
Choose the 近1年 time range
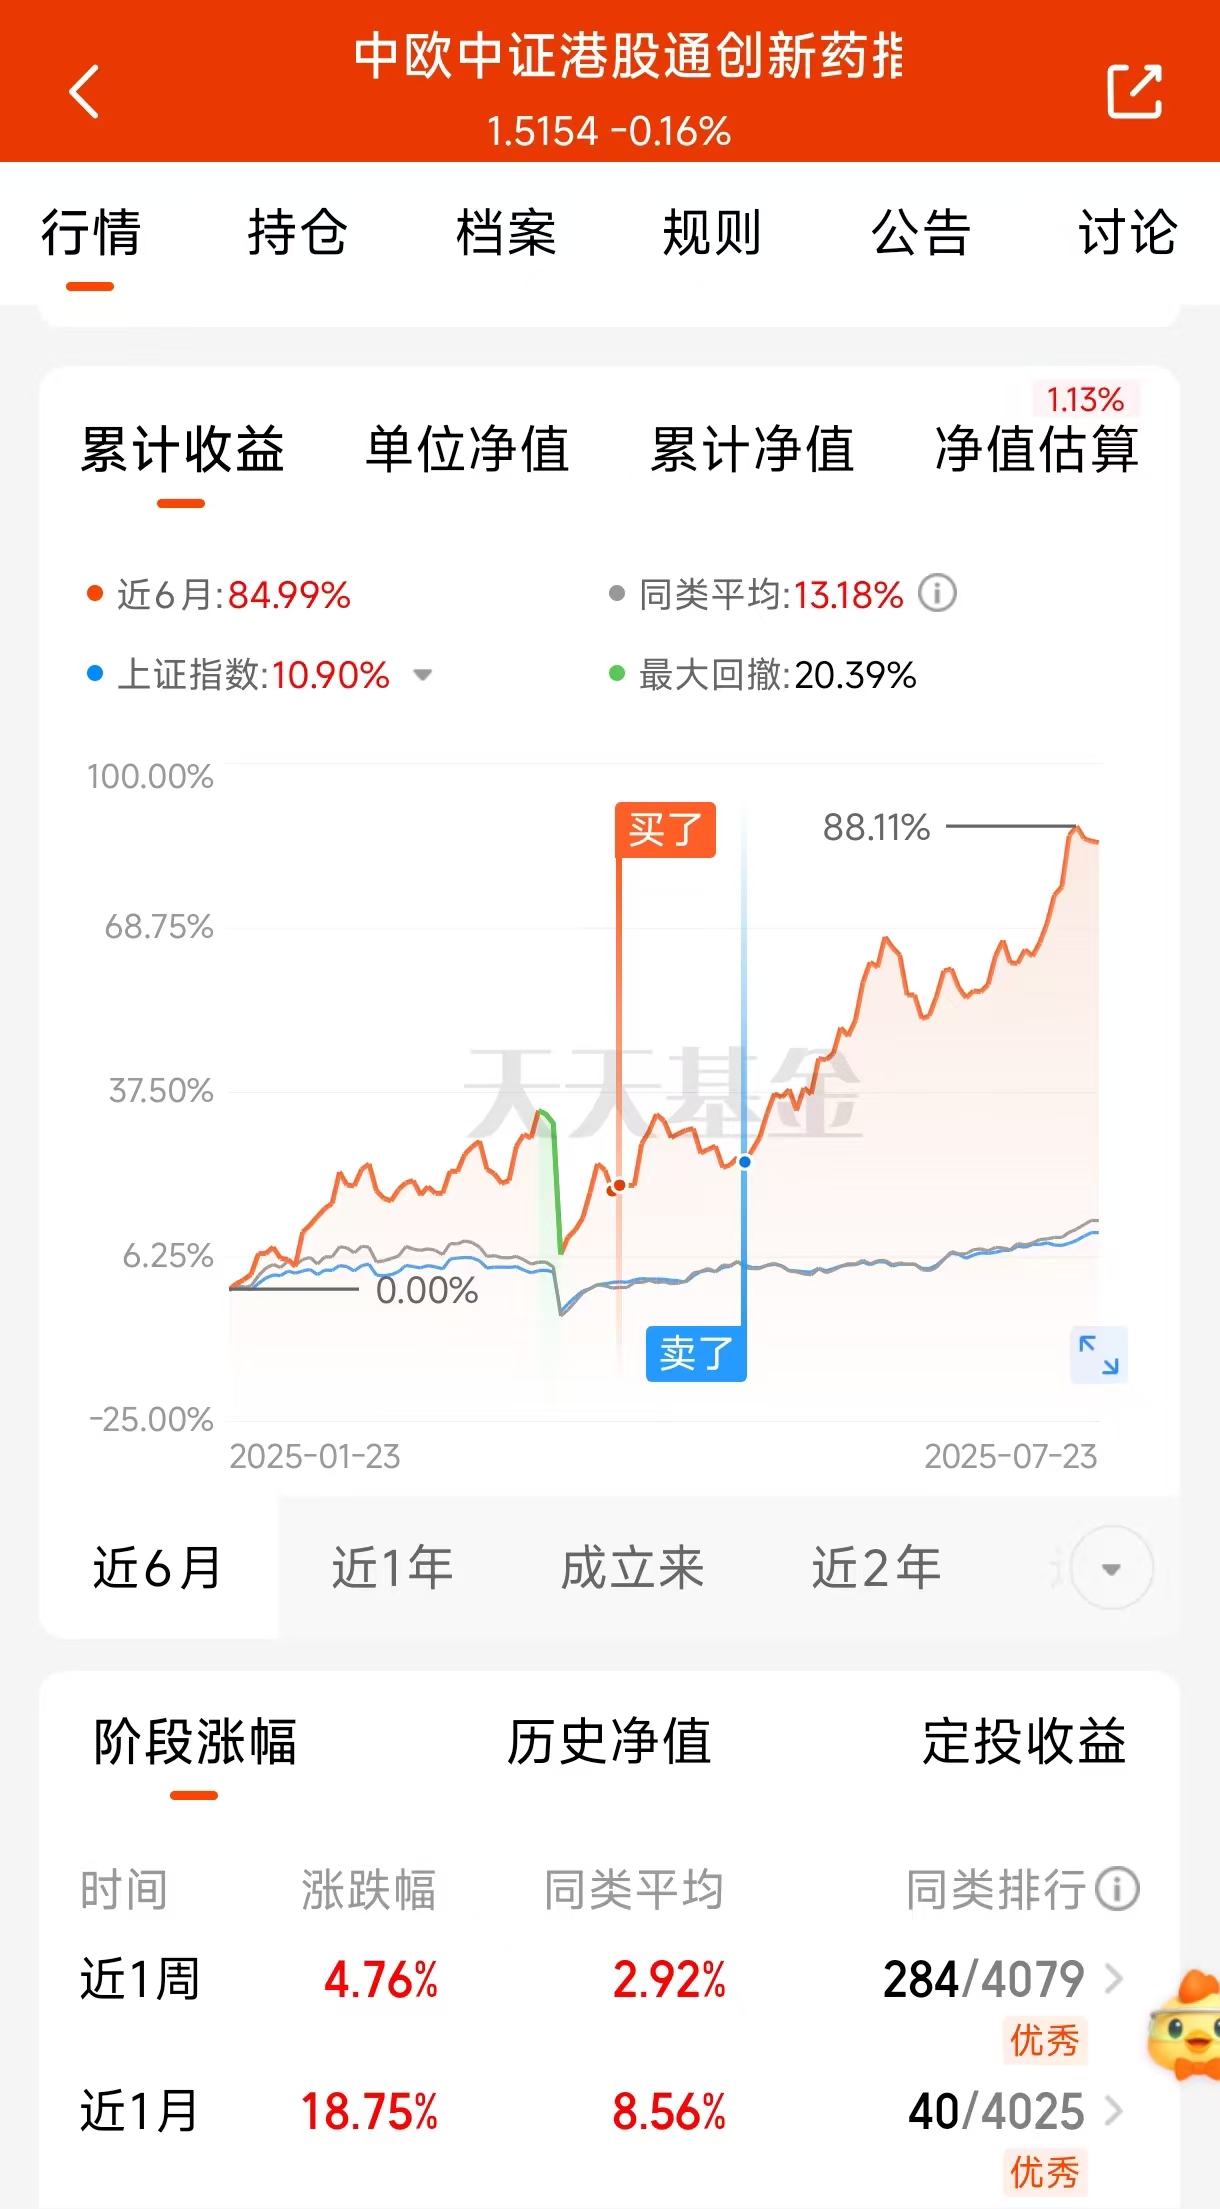(x=392, y=1568)
